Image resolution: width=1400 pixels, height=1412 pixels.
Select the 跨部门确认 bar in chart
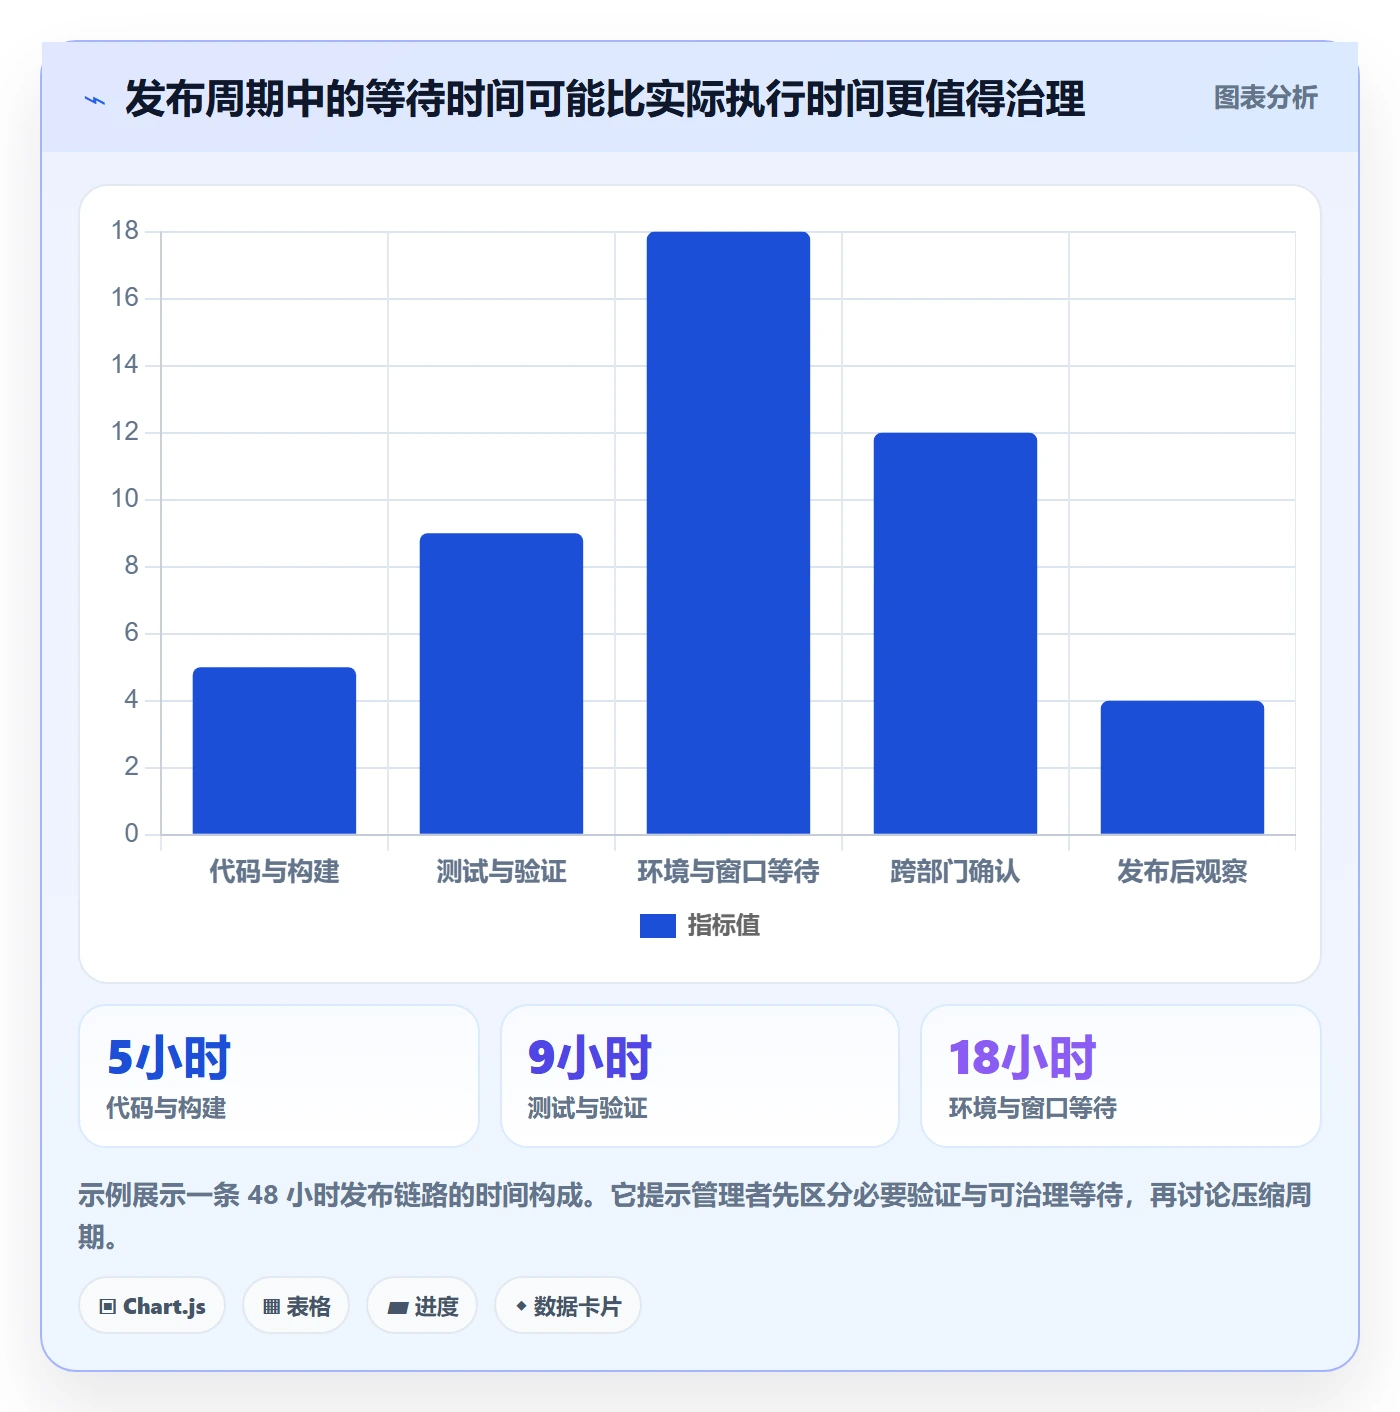[955, 633]
